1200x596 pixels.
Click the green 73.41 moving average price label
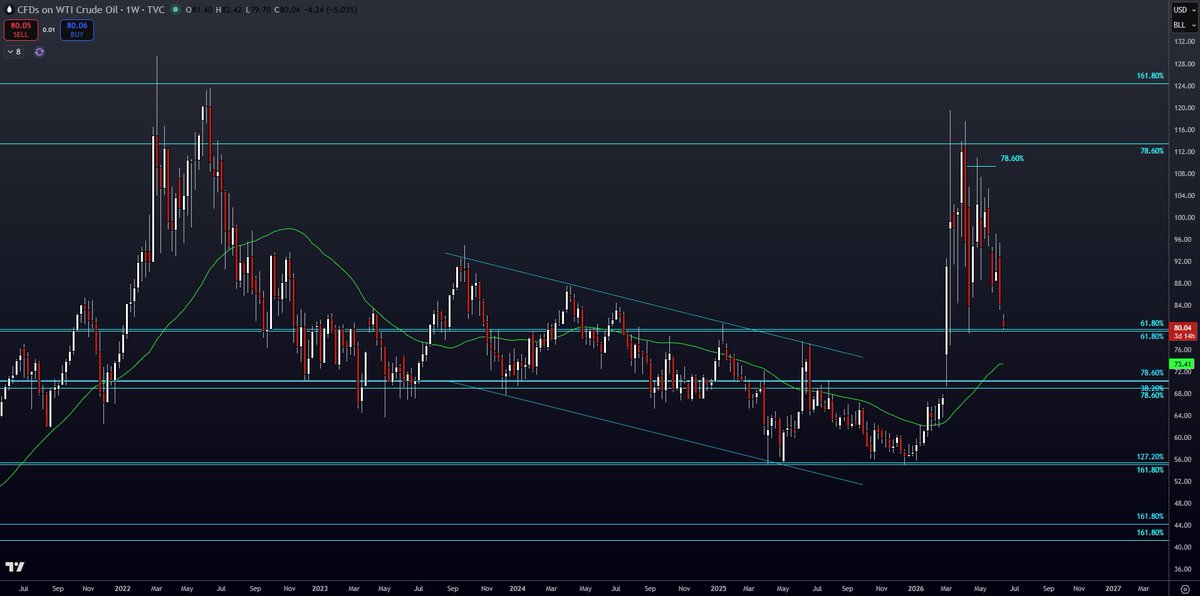click(1182, 364)
